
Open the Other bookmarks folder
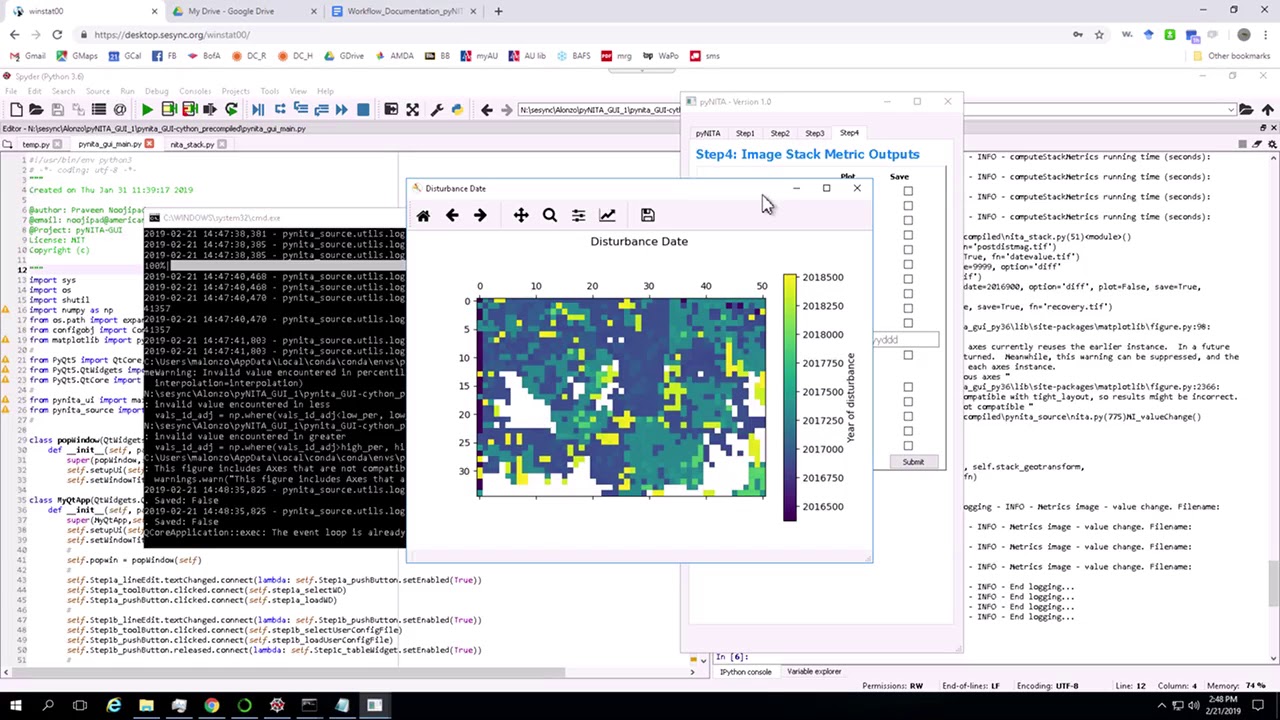(1232, 56)
